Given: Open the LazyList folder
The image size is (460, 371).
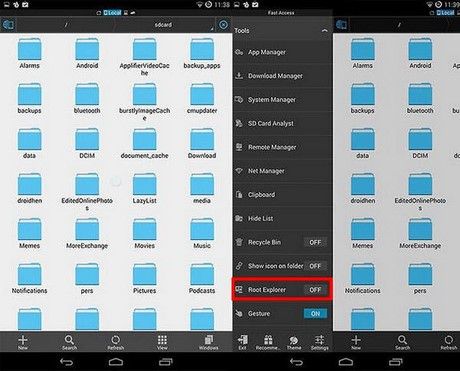Looking at the screenshot, I should coord(144,188).
